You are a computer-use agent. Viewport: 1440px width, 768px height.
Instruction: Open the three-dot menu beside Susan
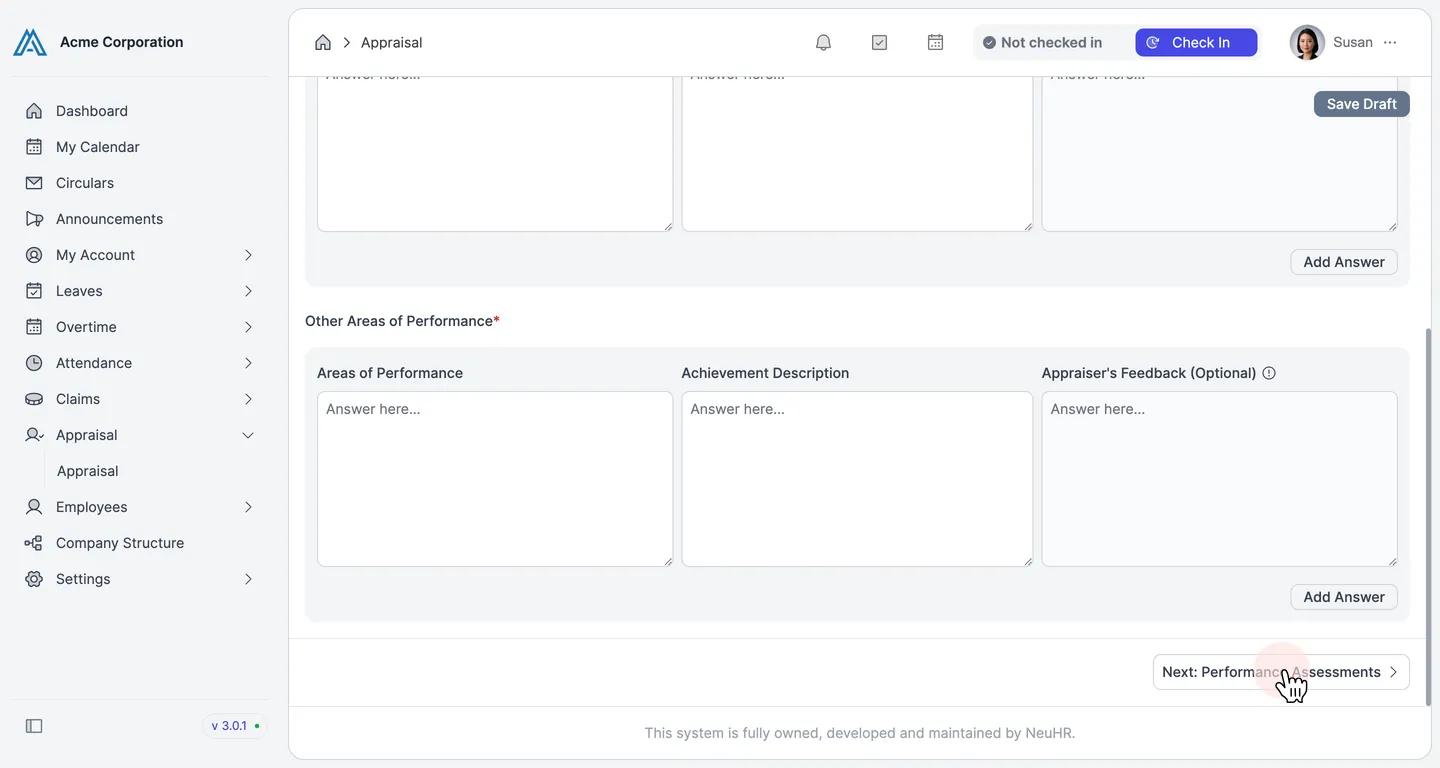pyautogui.click(x=1390, y=42)
